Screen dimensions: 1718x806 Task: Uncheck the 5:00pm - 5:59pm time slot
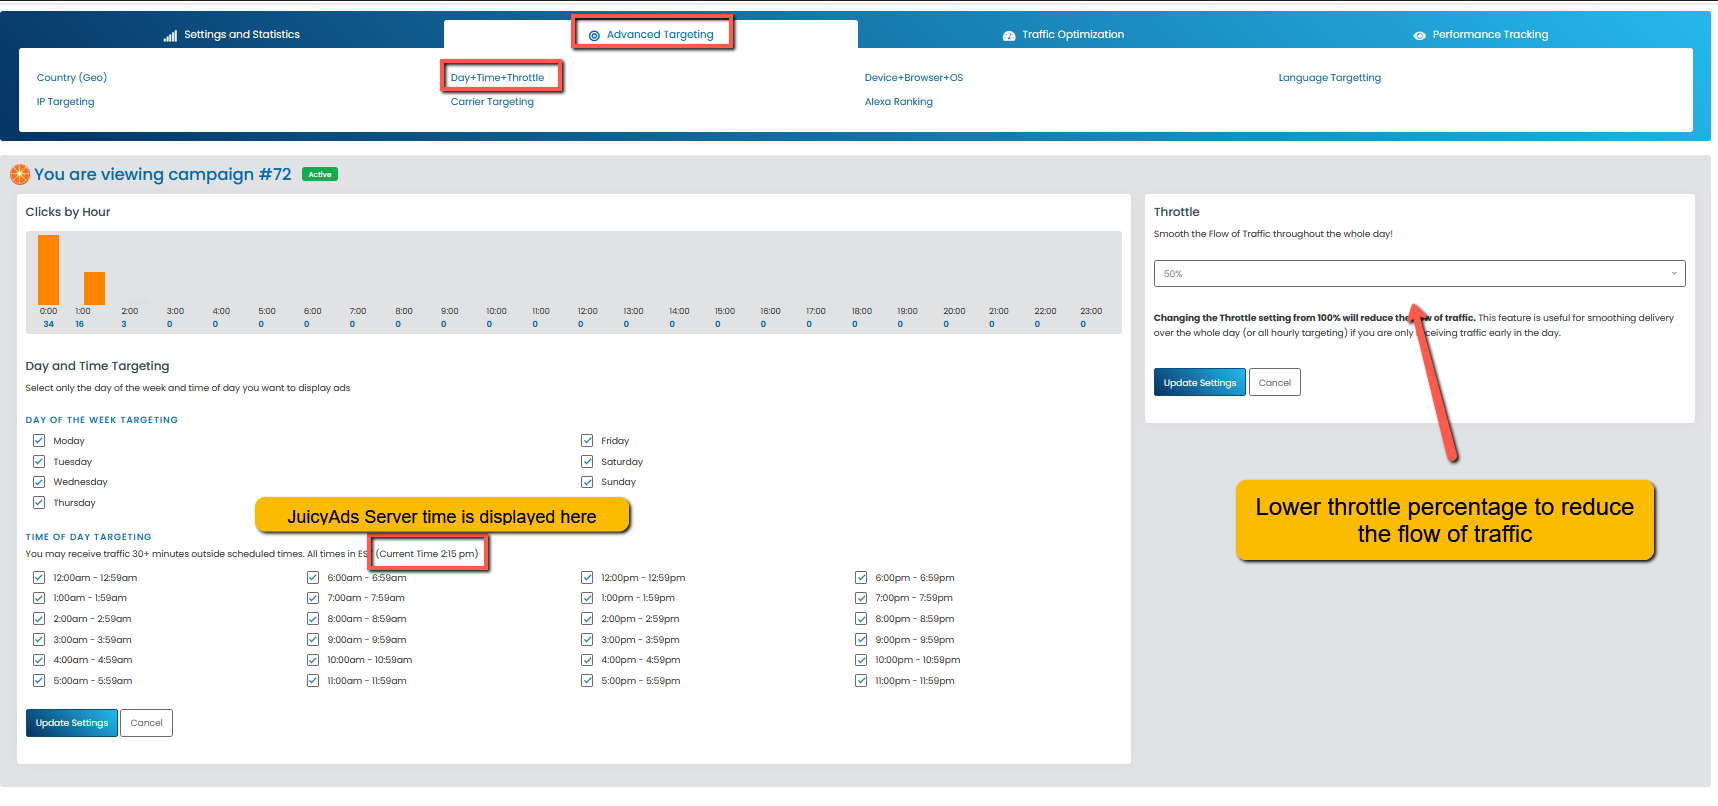pos(587,681)
